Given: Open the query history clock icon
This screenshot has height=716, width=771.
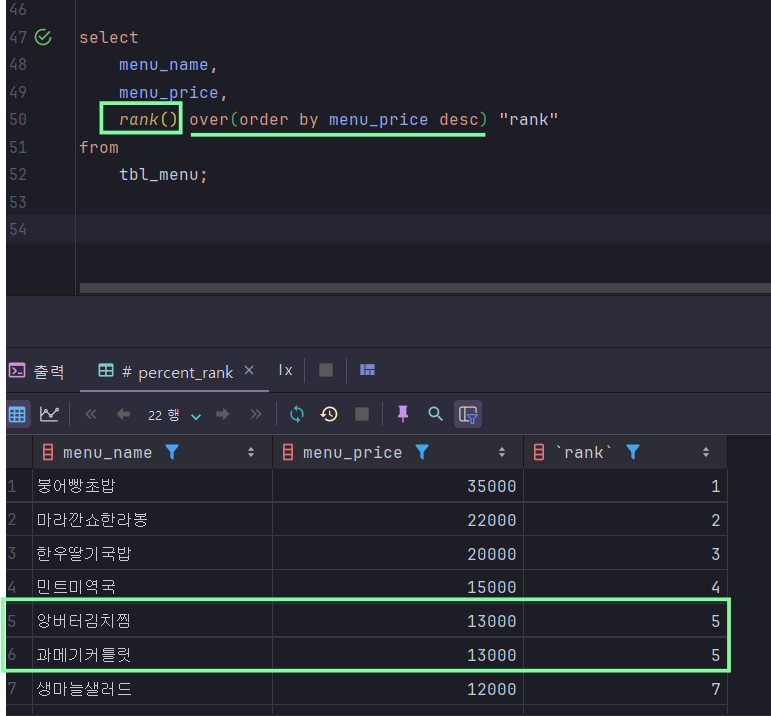Looking at the screenshot, I should coord(329,414).
